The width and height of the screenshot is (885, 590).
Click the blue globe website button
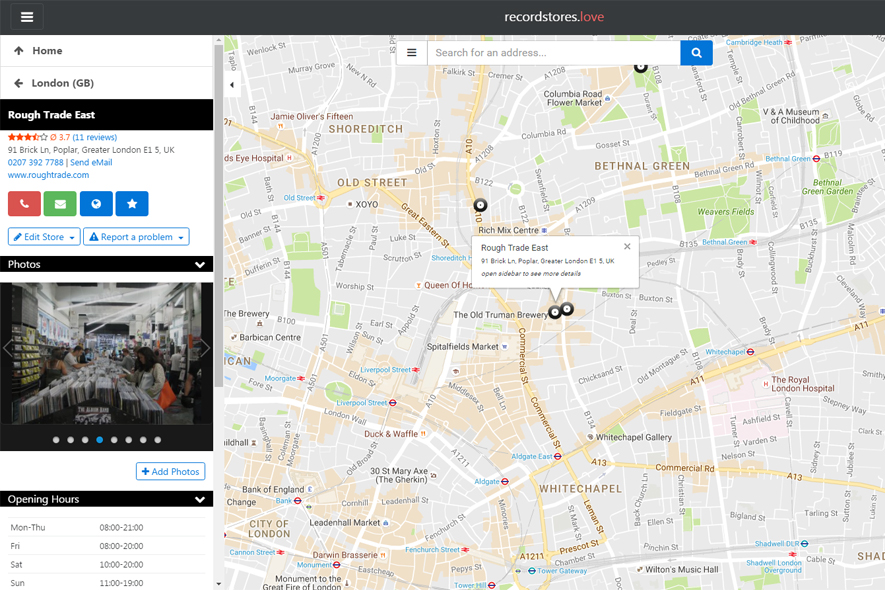click(x=96, y=204)
